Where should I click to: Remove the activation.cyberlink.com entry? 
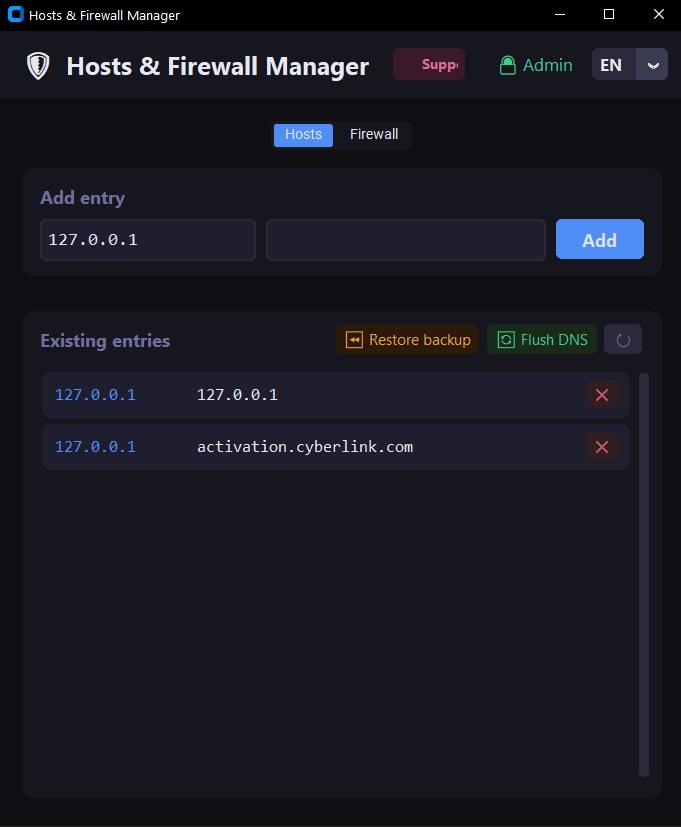point(602,447)
